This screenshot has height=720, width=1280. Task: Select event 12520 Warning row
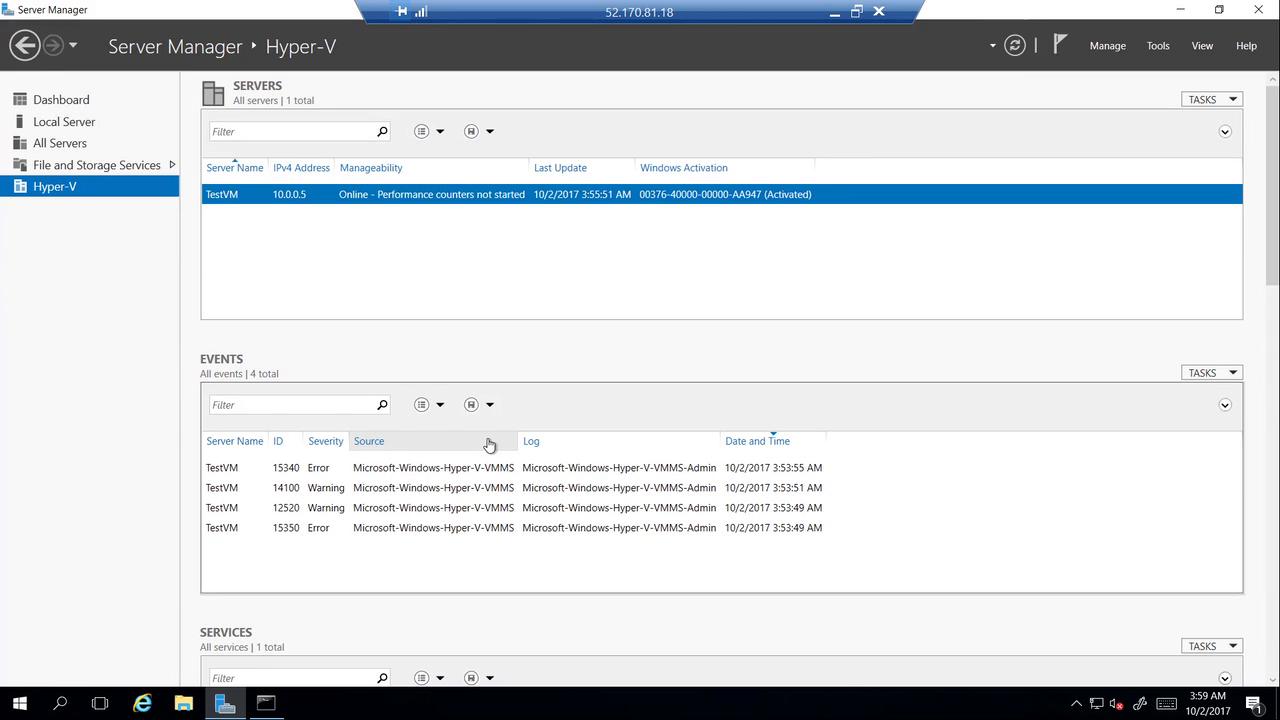coord(722,508)
